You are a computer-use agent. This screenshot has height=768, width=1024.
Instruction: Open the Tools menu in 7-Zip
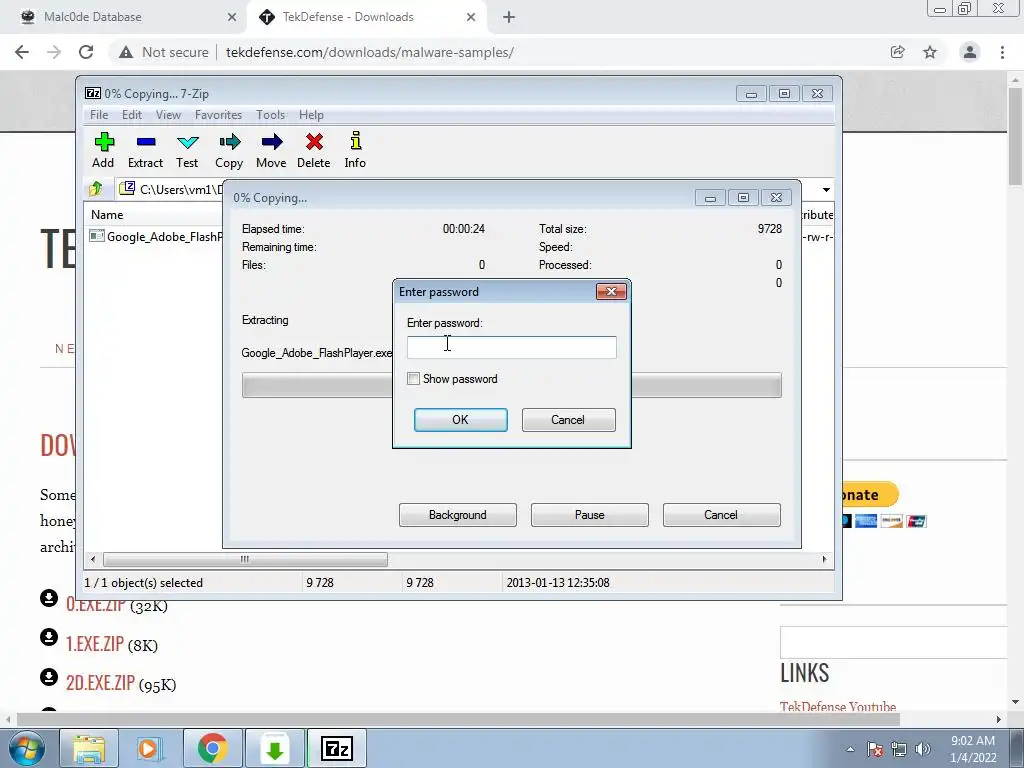point(270,115)
